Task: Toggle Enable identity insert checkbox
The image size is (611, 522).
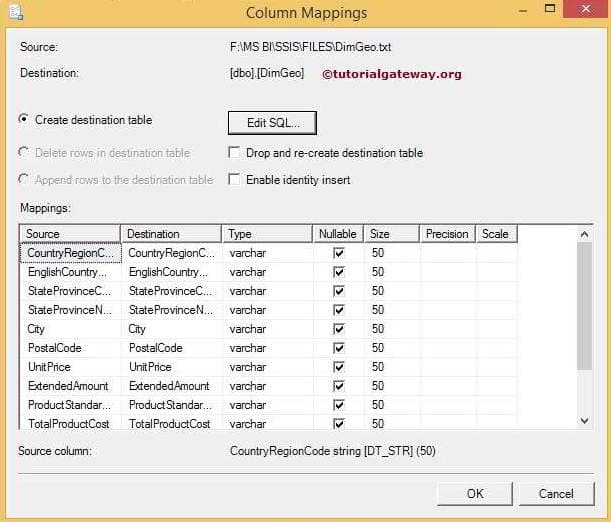Action: pos(234,180)
